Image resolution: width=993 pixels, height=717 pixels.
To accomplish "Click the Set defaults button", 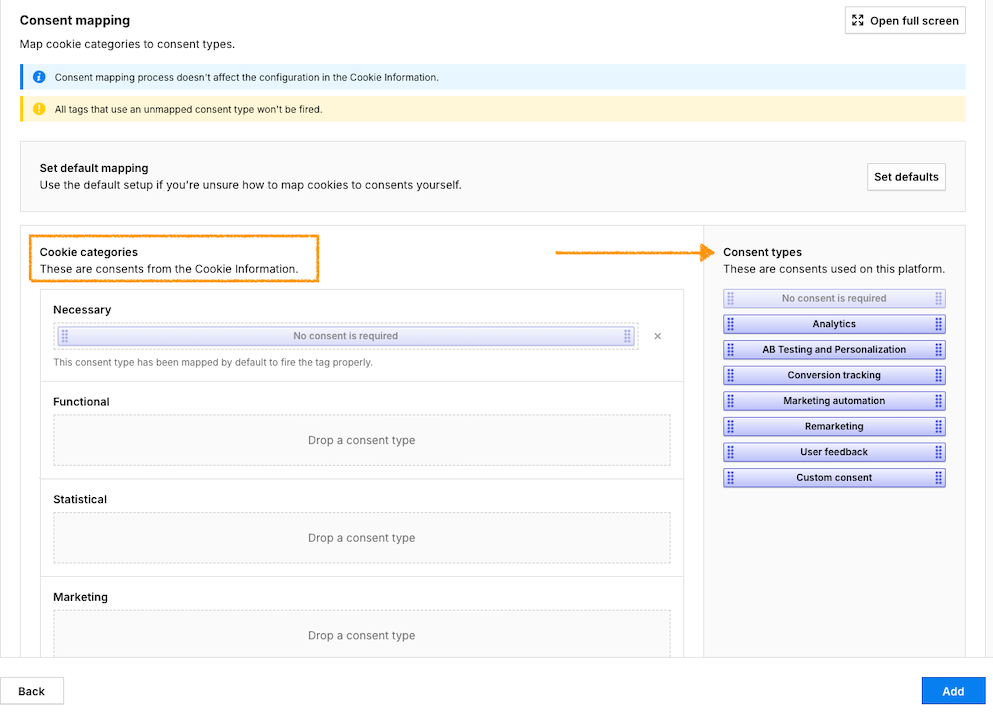I will click(906, 177).
